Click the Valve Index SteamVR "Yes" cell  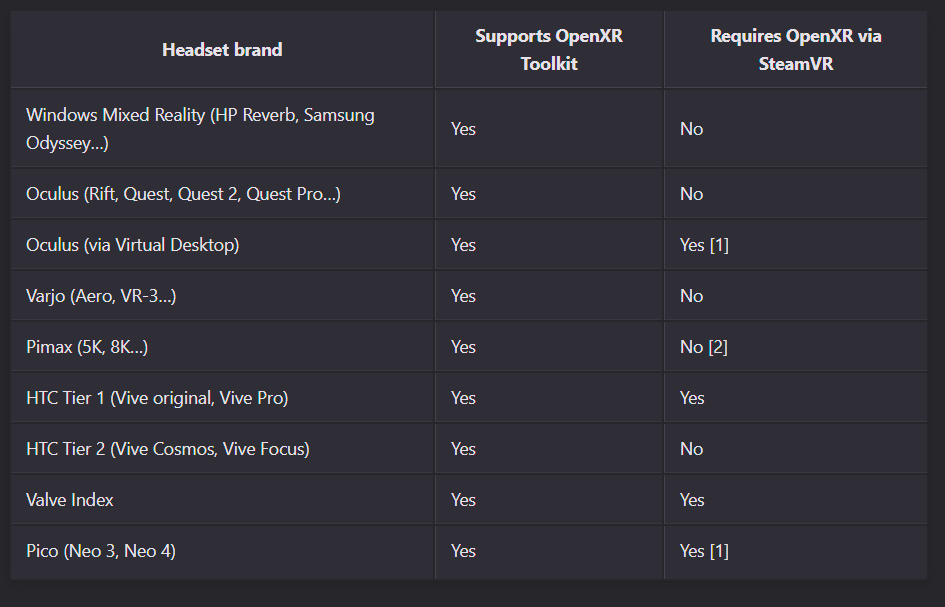[692, 500]
